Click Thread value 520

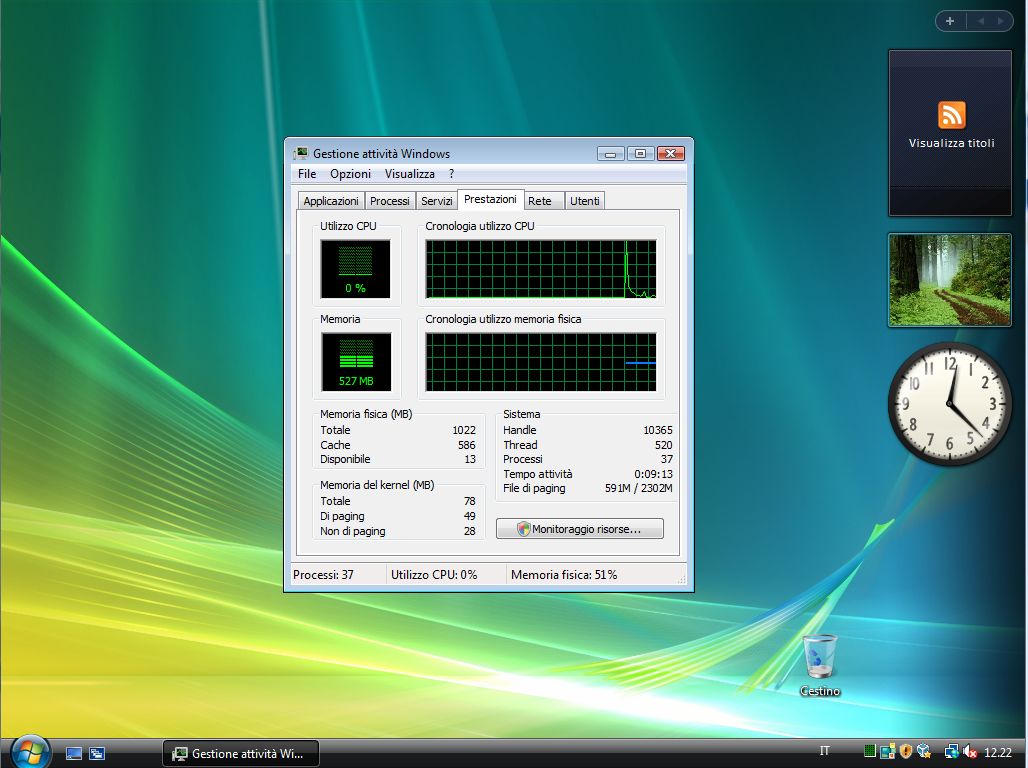tap(663, 445)
